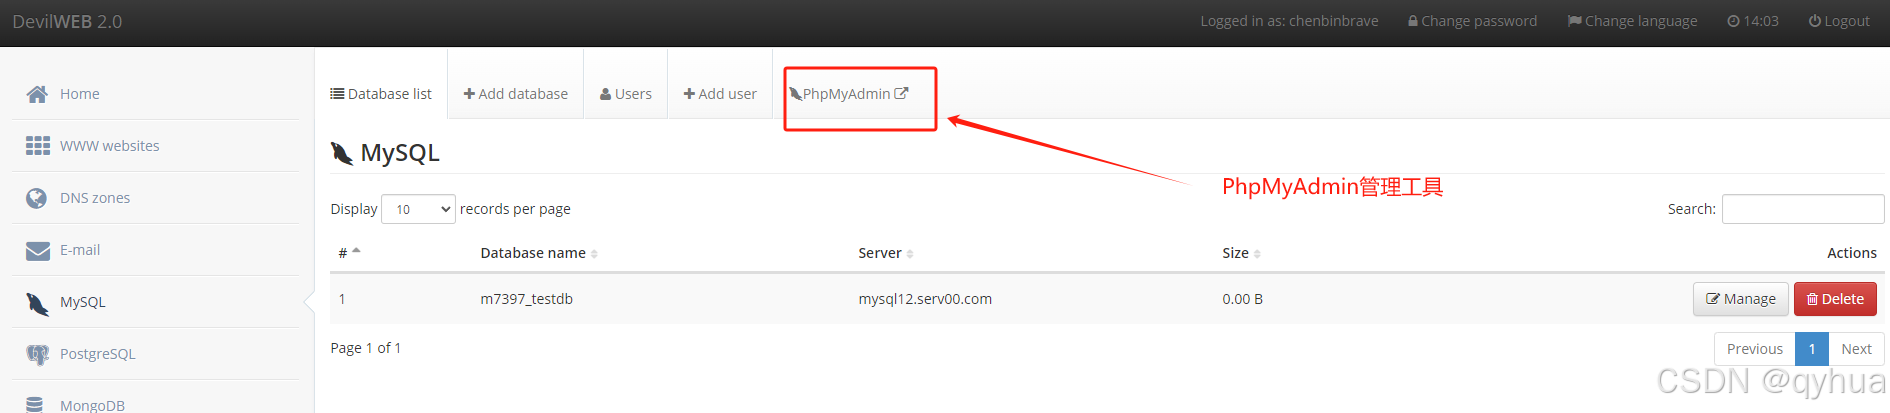Open the MySQL dolphin icon in sidebar
This screenshot has width=1890, height=413.
38,303
